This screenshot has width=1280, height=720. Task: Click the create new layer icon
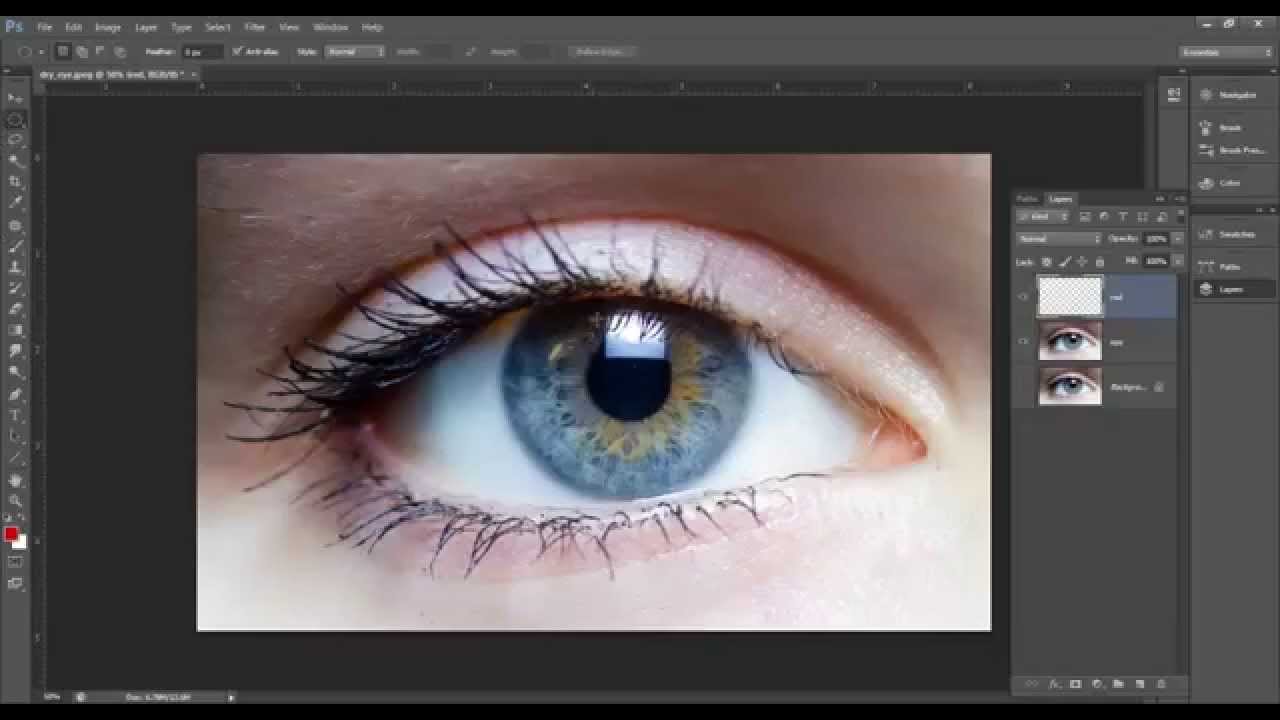click(1139, 684)
